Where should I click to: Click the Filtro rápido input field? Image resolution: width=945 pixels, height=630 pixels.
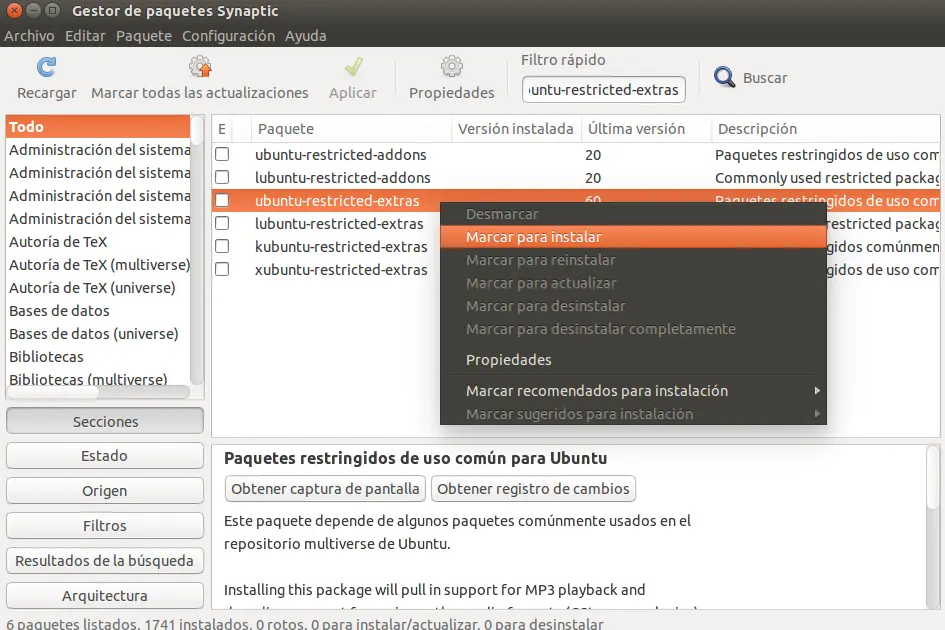[x=604, y=90]
